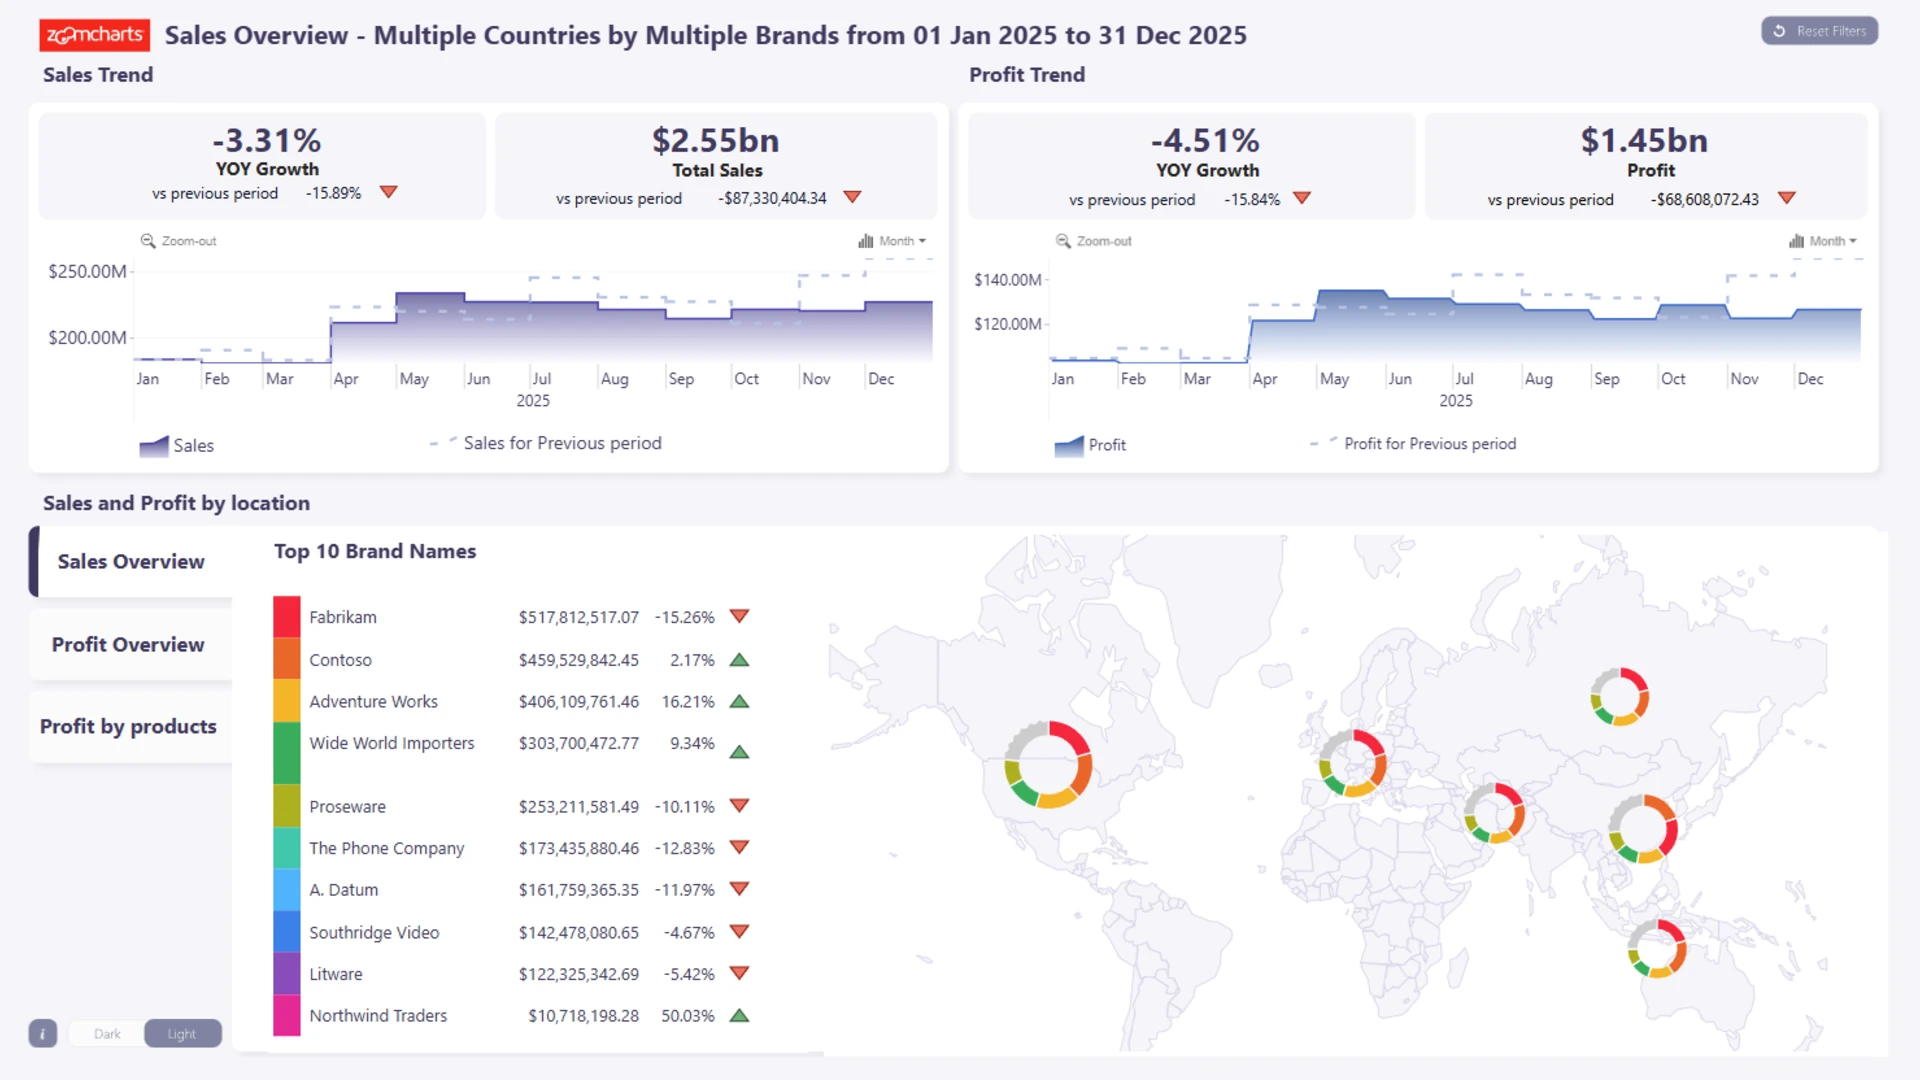This screenshot has width=1920, height=1080.
Task: Click the green up arrow beside Adventure Works
Action: tap(739, 702)
